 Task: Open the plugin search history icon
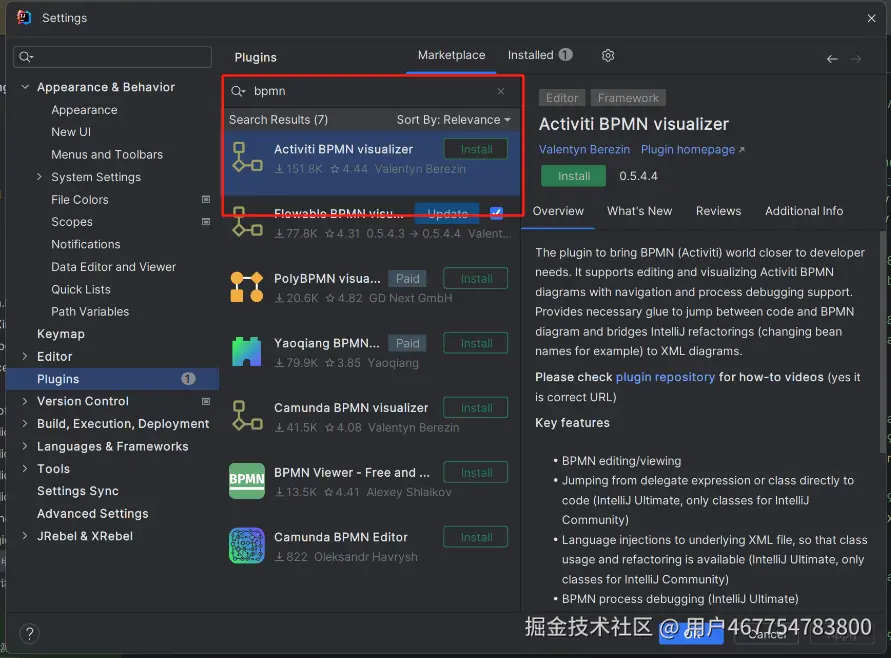coord(238,91)
